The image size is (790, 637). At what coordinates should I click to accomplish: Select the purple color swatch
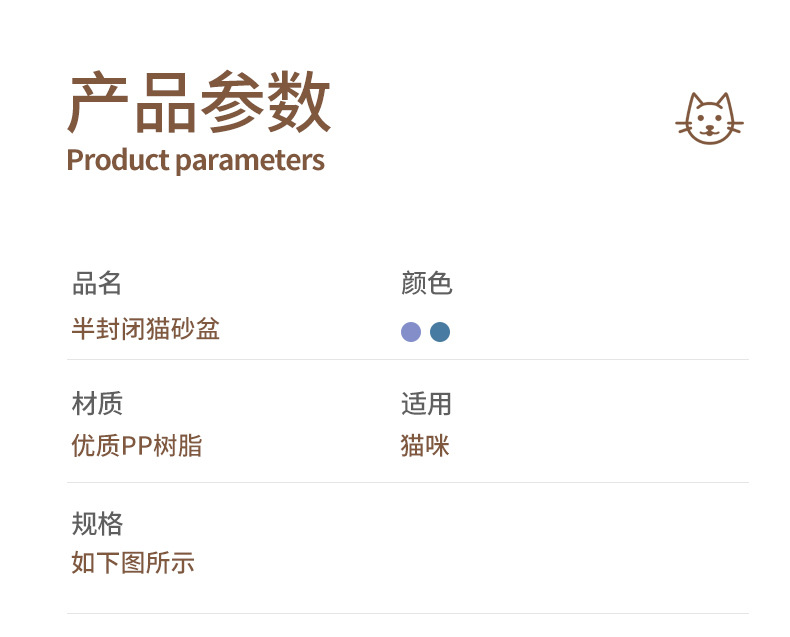coord(410,332)
